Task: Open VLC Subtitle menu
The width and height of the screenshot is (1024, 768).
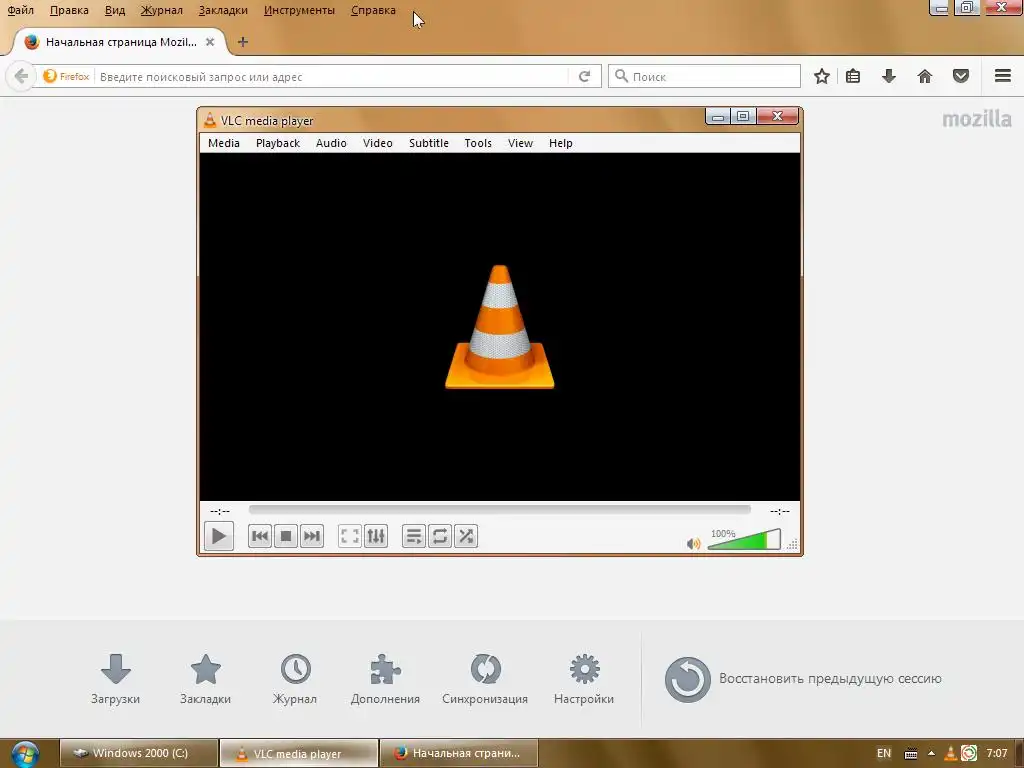Action: (428, 143)
